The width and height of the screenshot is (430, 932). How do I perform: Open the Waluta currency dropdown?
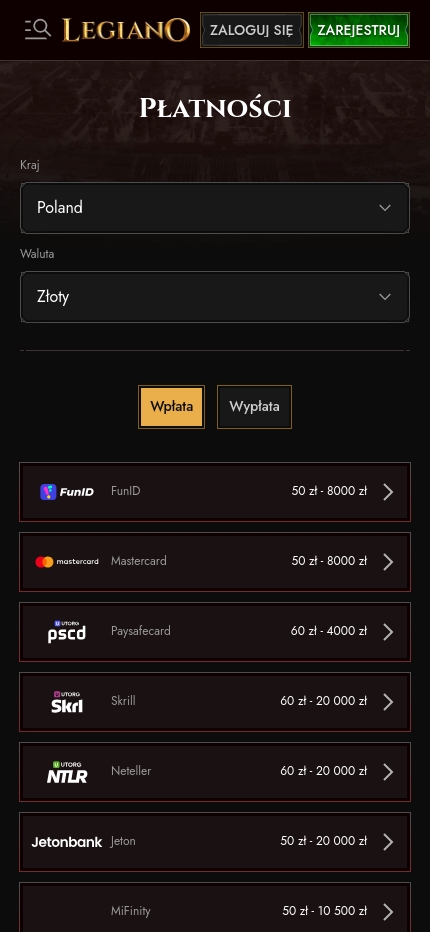[215, 297]
